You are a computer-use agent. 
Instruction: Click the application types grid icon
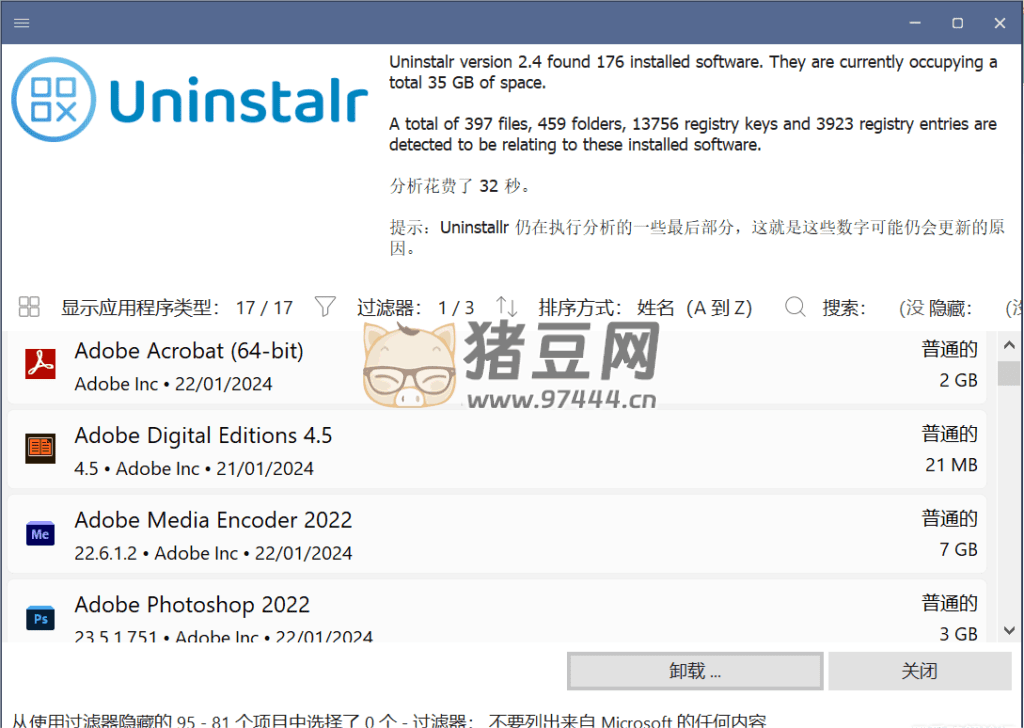tap(29, 307)
